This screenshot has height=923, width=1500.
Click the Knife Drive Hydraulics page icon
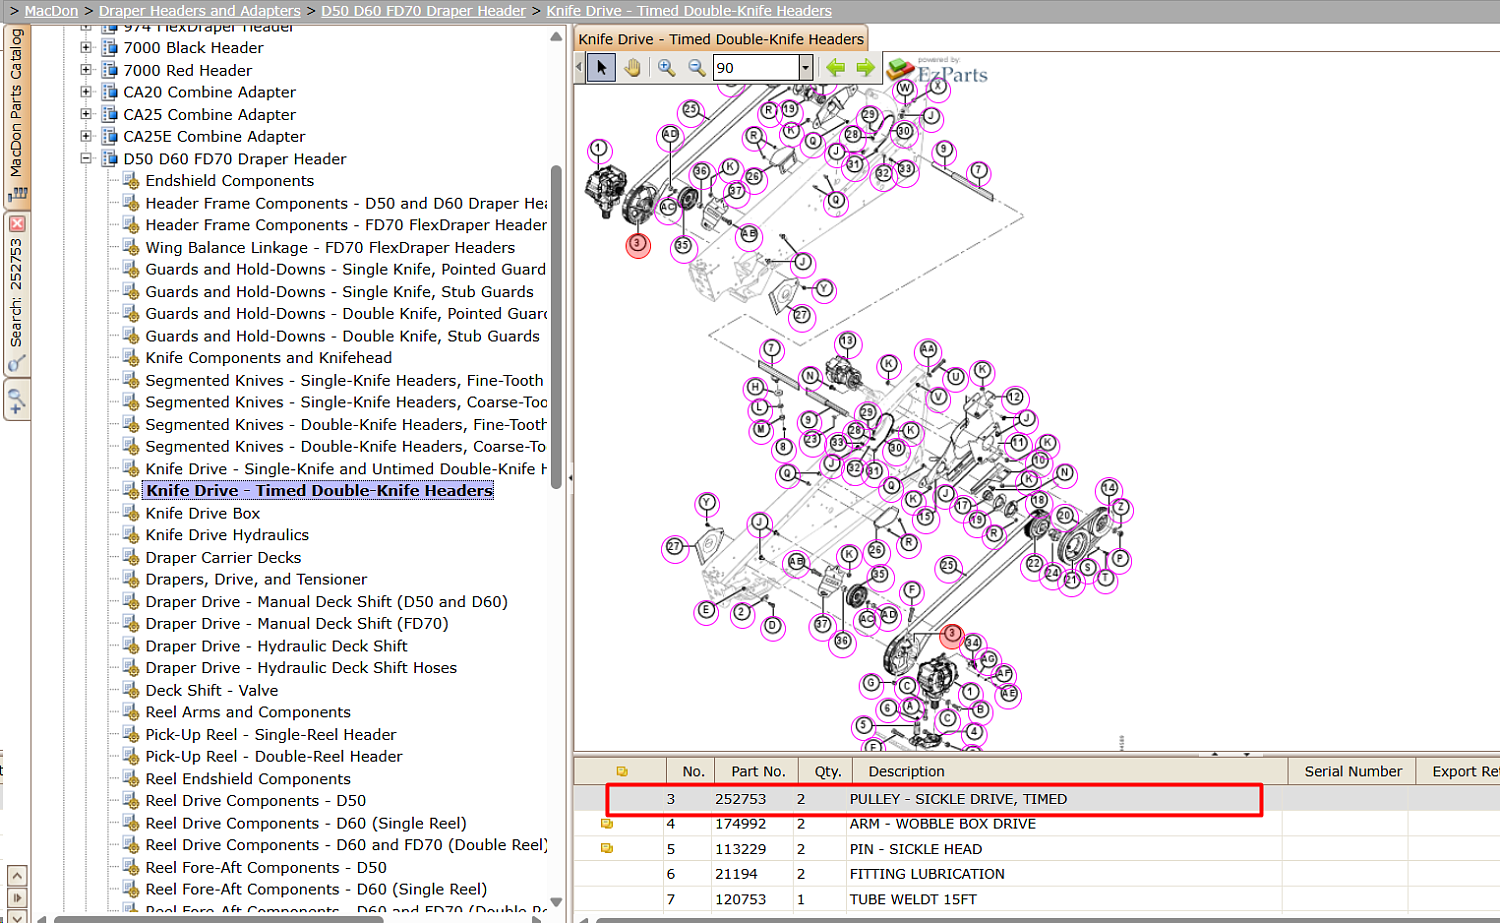coord(130,535)
